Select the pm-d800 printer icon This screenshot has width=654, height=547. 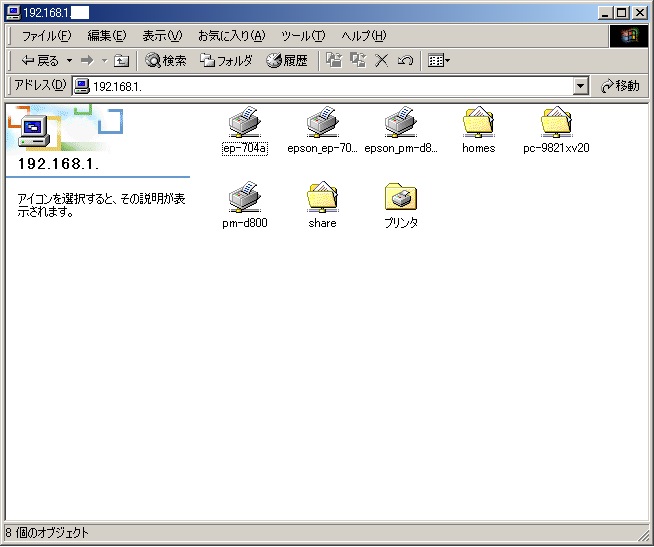coord(244,197)
